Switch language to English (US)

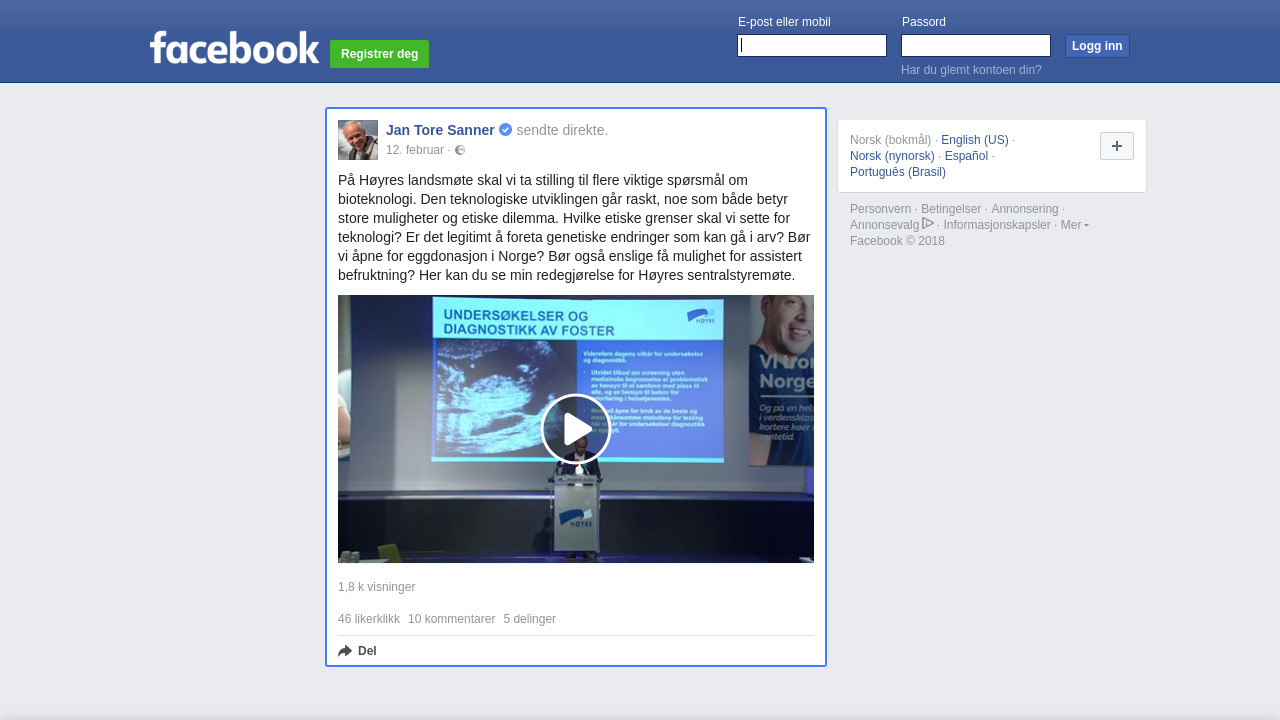point(974,140)
